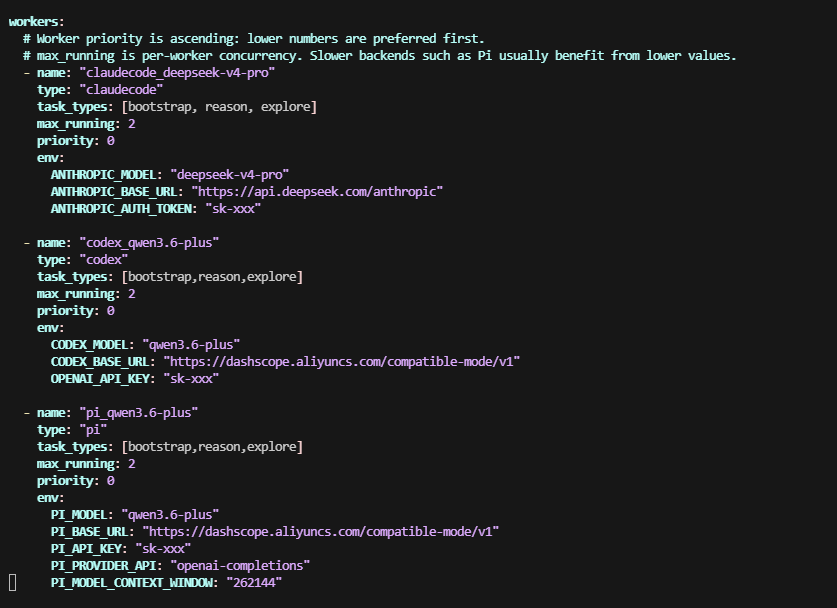Viewport: 837px width, 608px height.
Task: Click the PI_BASE_URL dashscope URL
Action: (x=321, y=532)
